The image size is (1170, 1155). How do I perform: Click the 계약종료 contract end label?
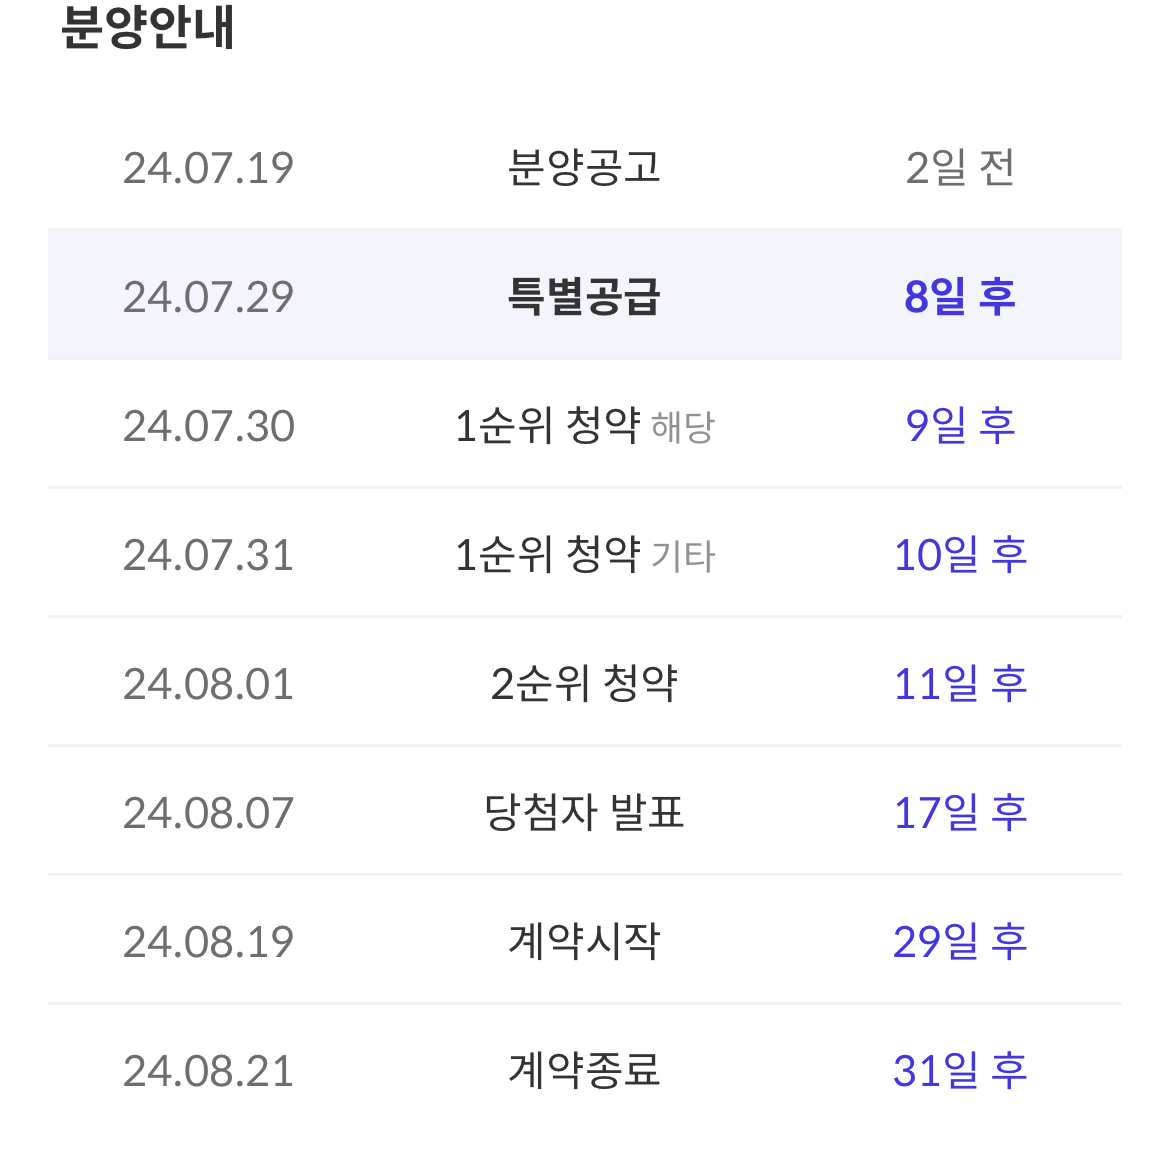(585, 1069)
